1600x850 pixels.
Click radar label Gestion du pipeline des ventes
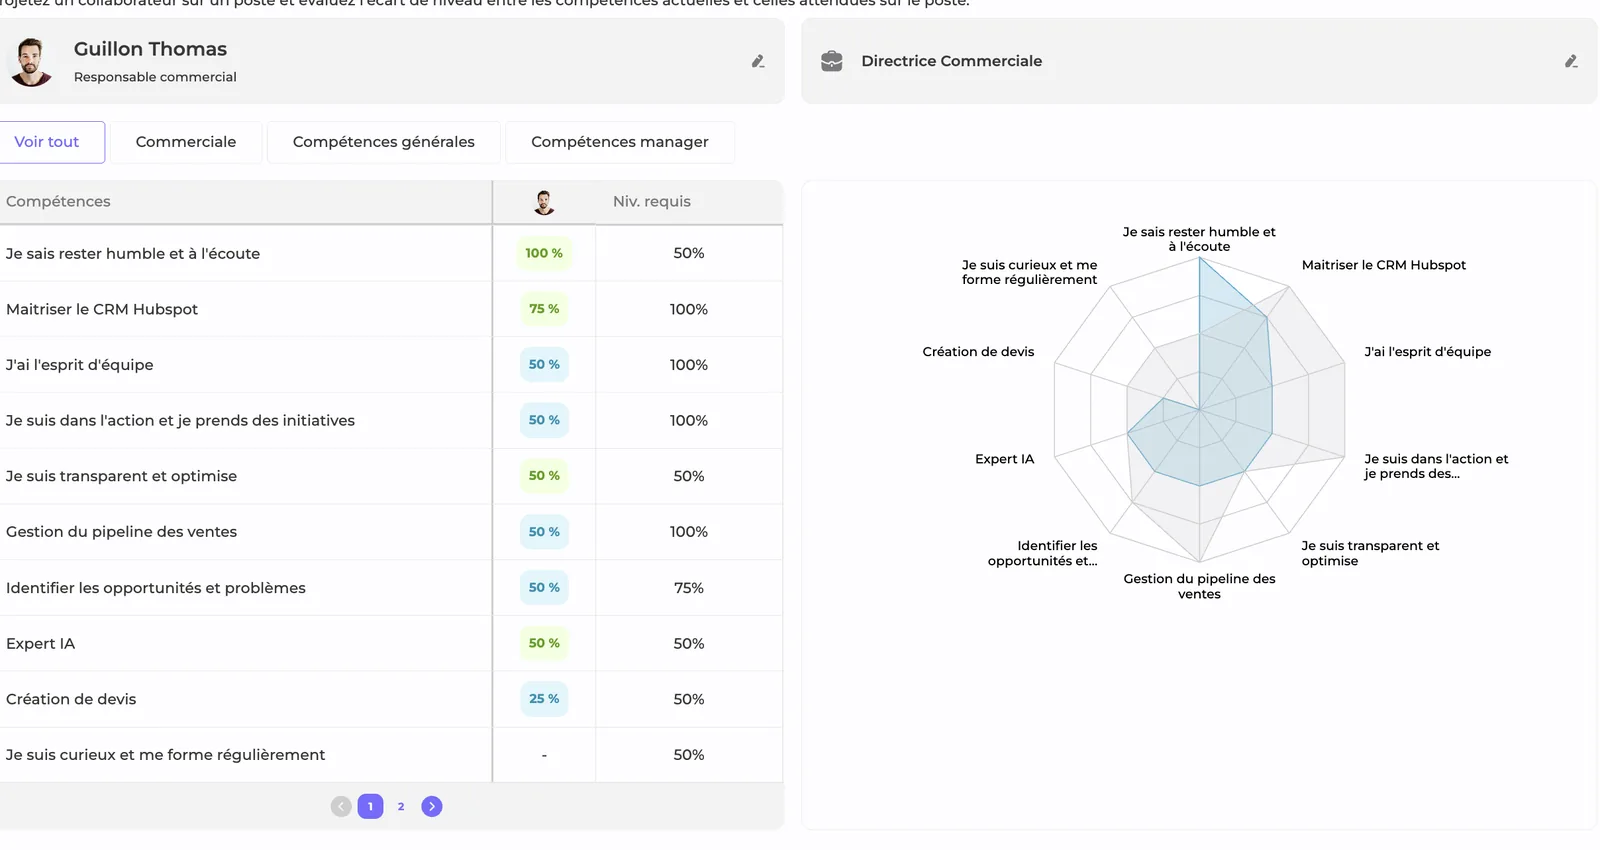point(1199,586)
